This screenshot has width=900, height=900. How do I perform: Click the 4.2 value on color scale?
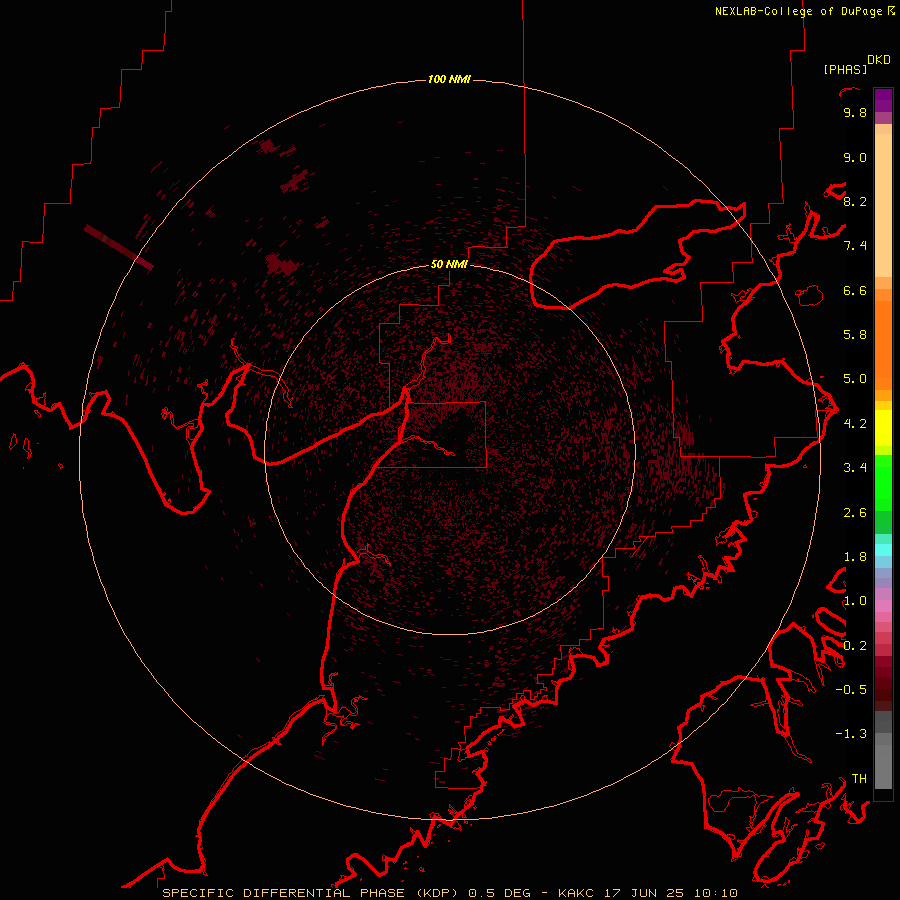tap(855, 424)
